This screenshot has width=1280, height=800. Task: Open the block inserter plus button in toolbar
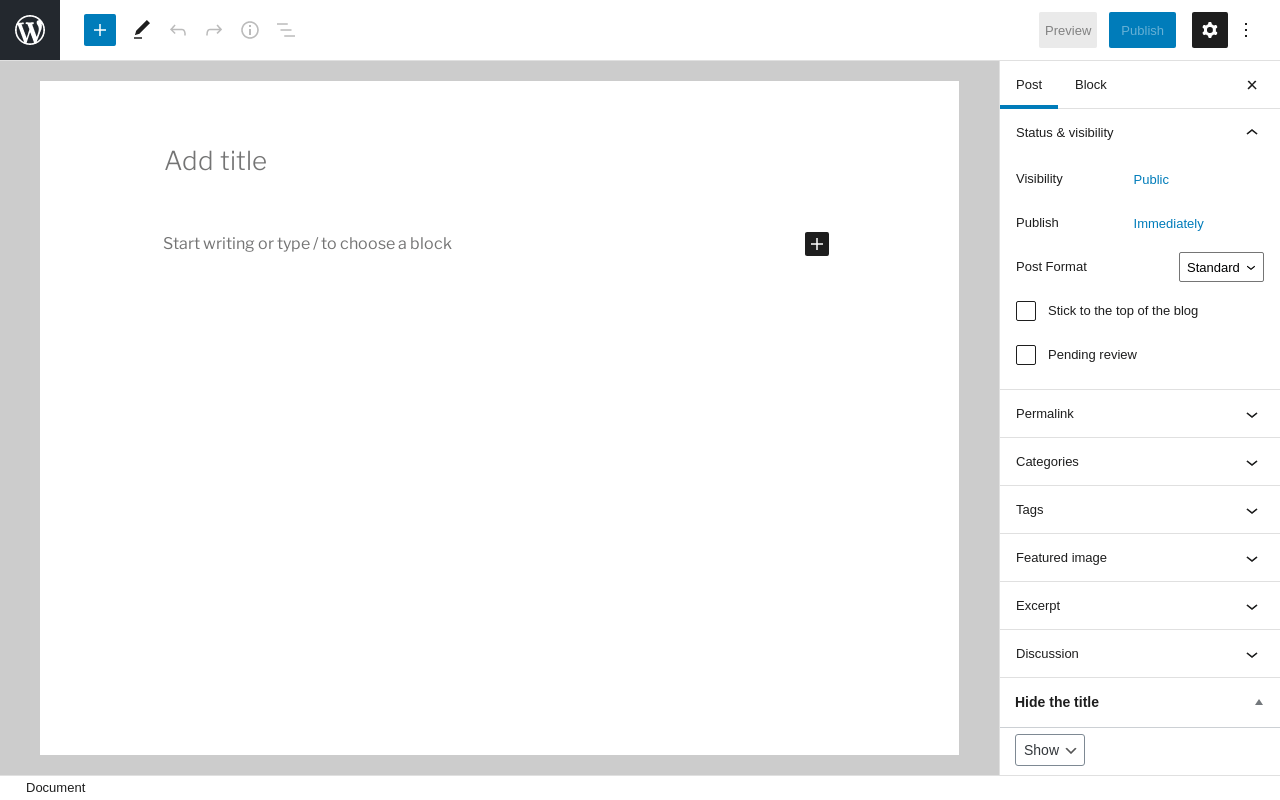(100, 30)
